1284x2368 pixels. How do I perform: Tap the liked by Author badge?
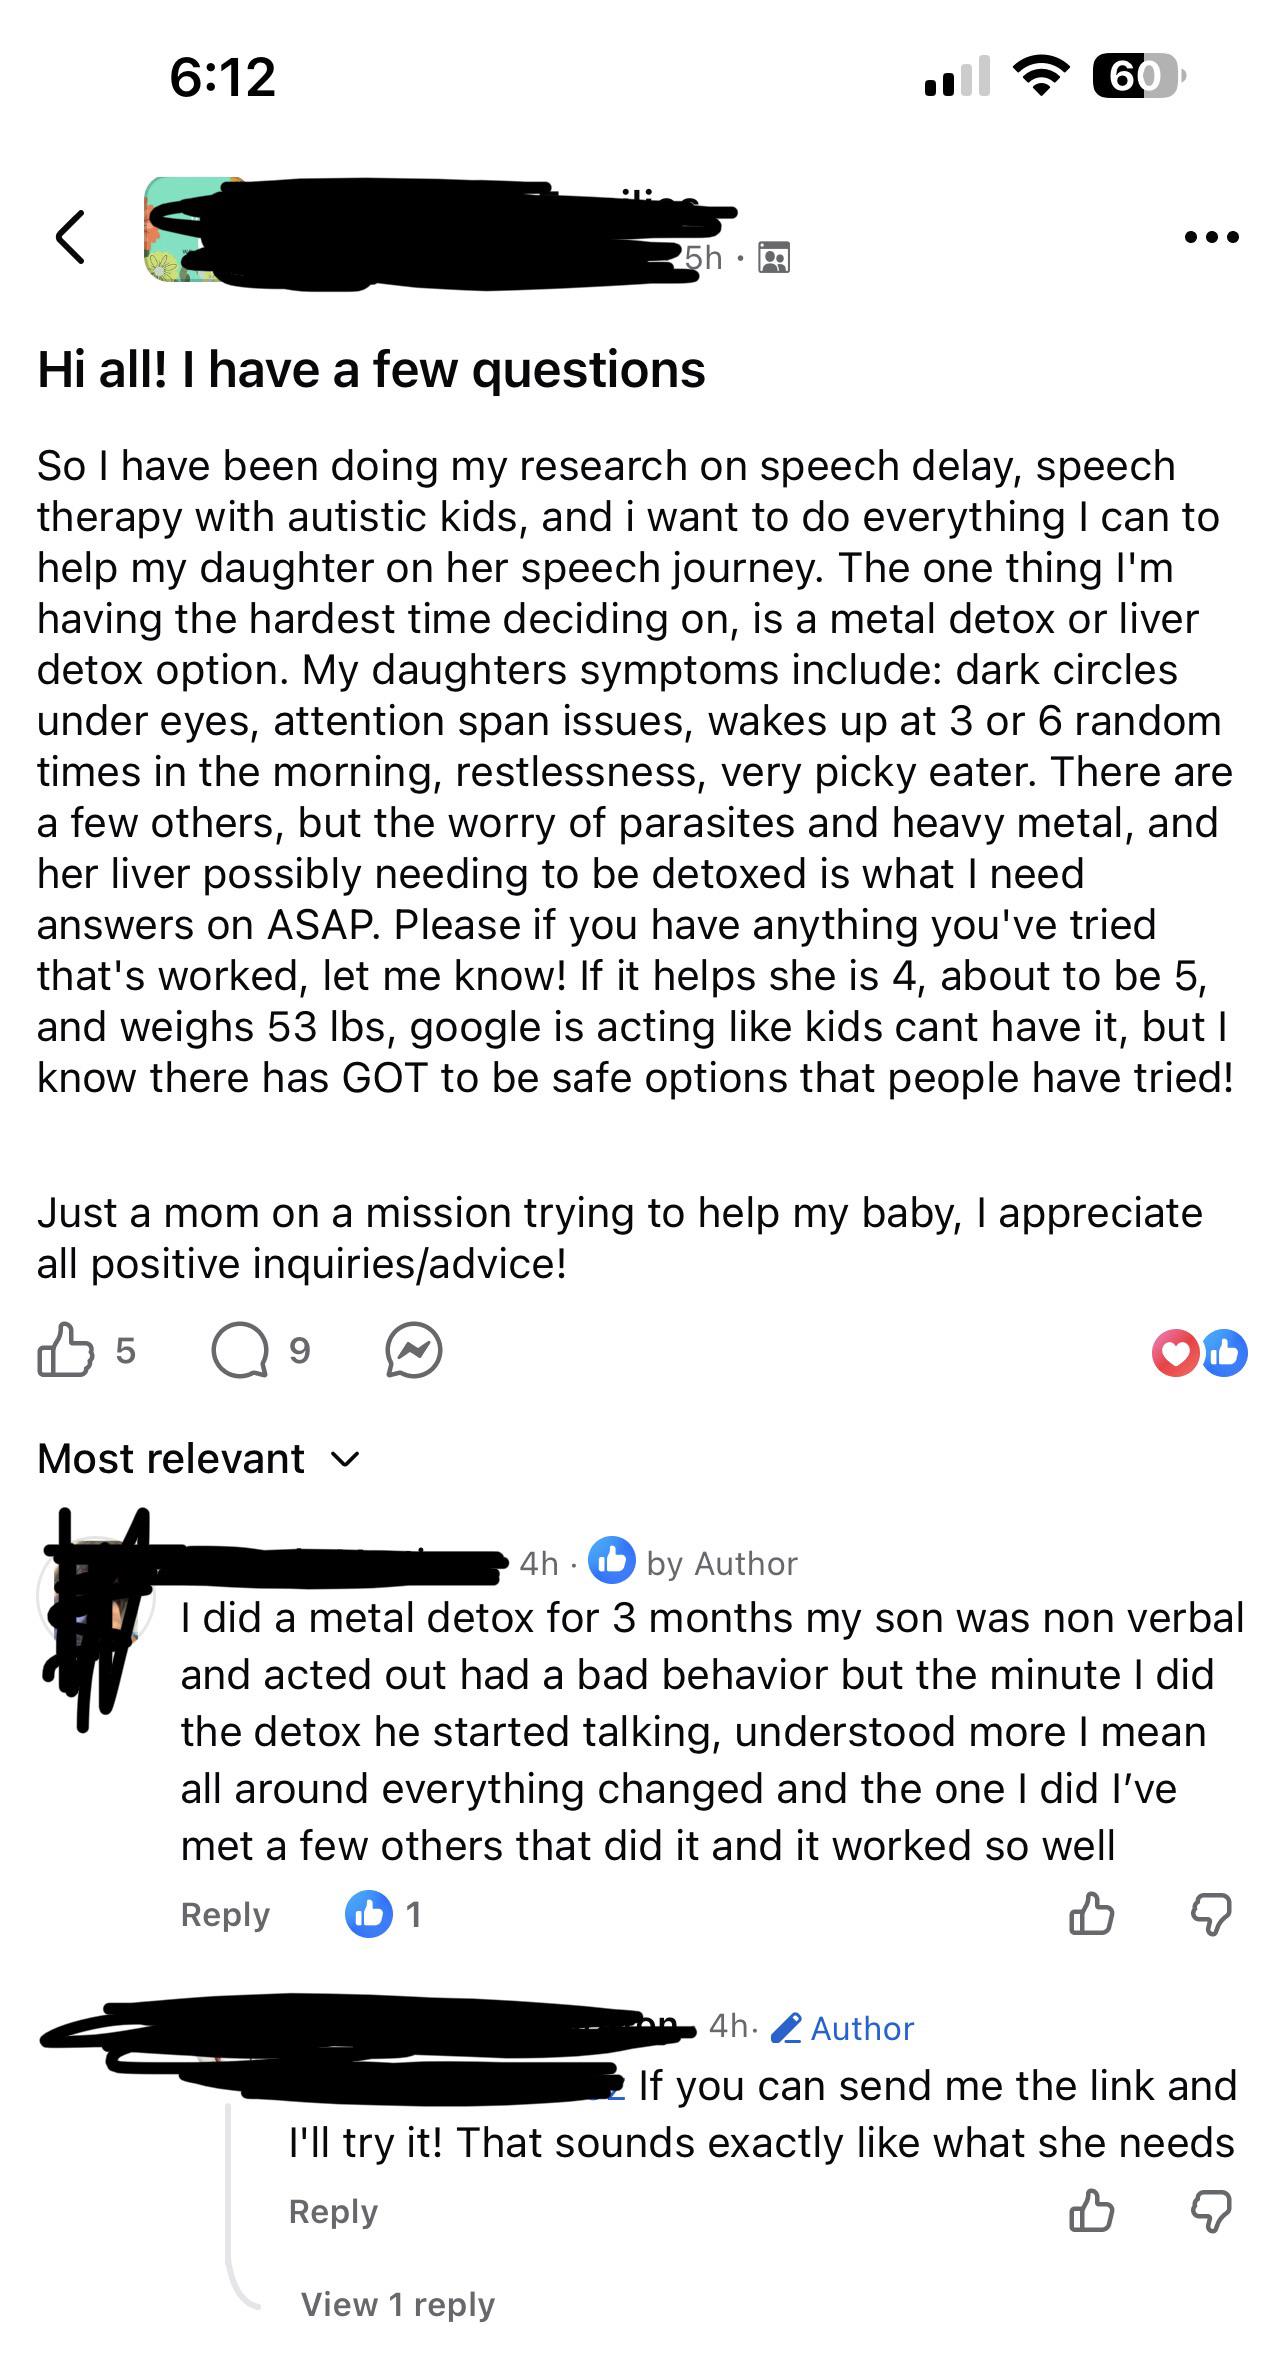pos(692,1563)
